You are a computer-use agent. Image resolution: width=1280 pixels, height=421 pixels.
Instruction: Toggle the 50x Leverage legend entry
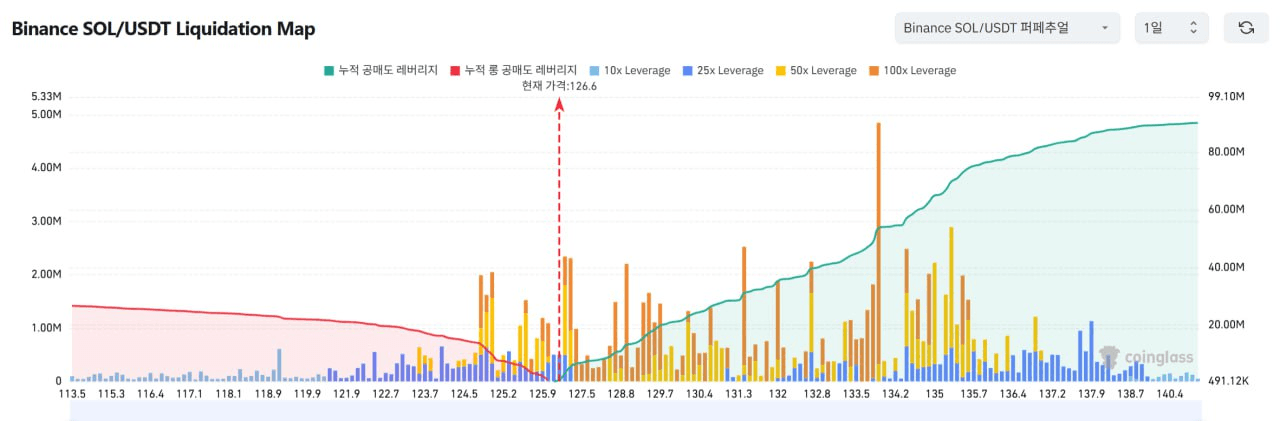tap(815, 71)
